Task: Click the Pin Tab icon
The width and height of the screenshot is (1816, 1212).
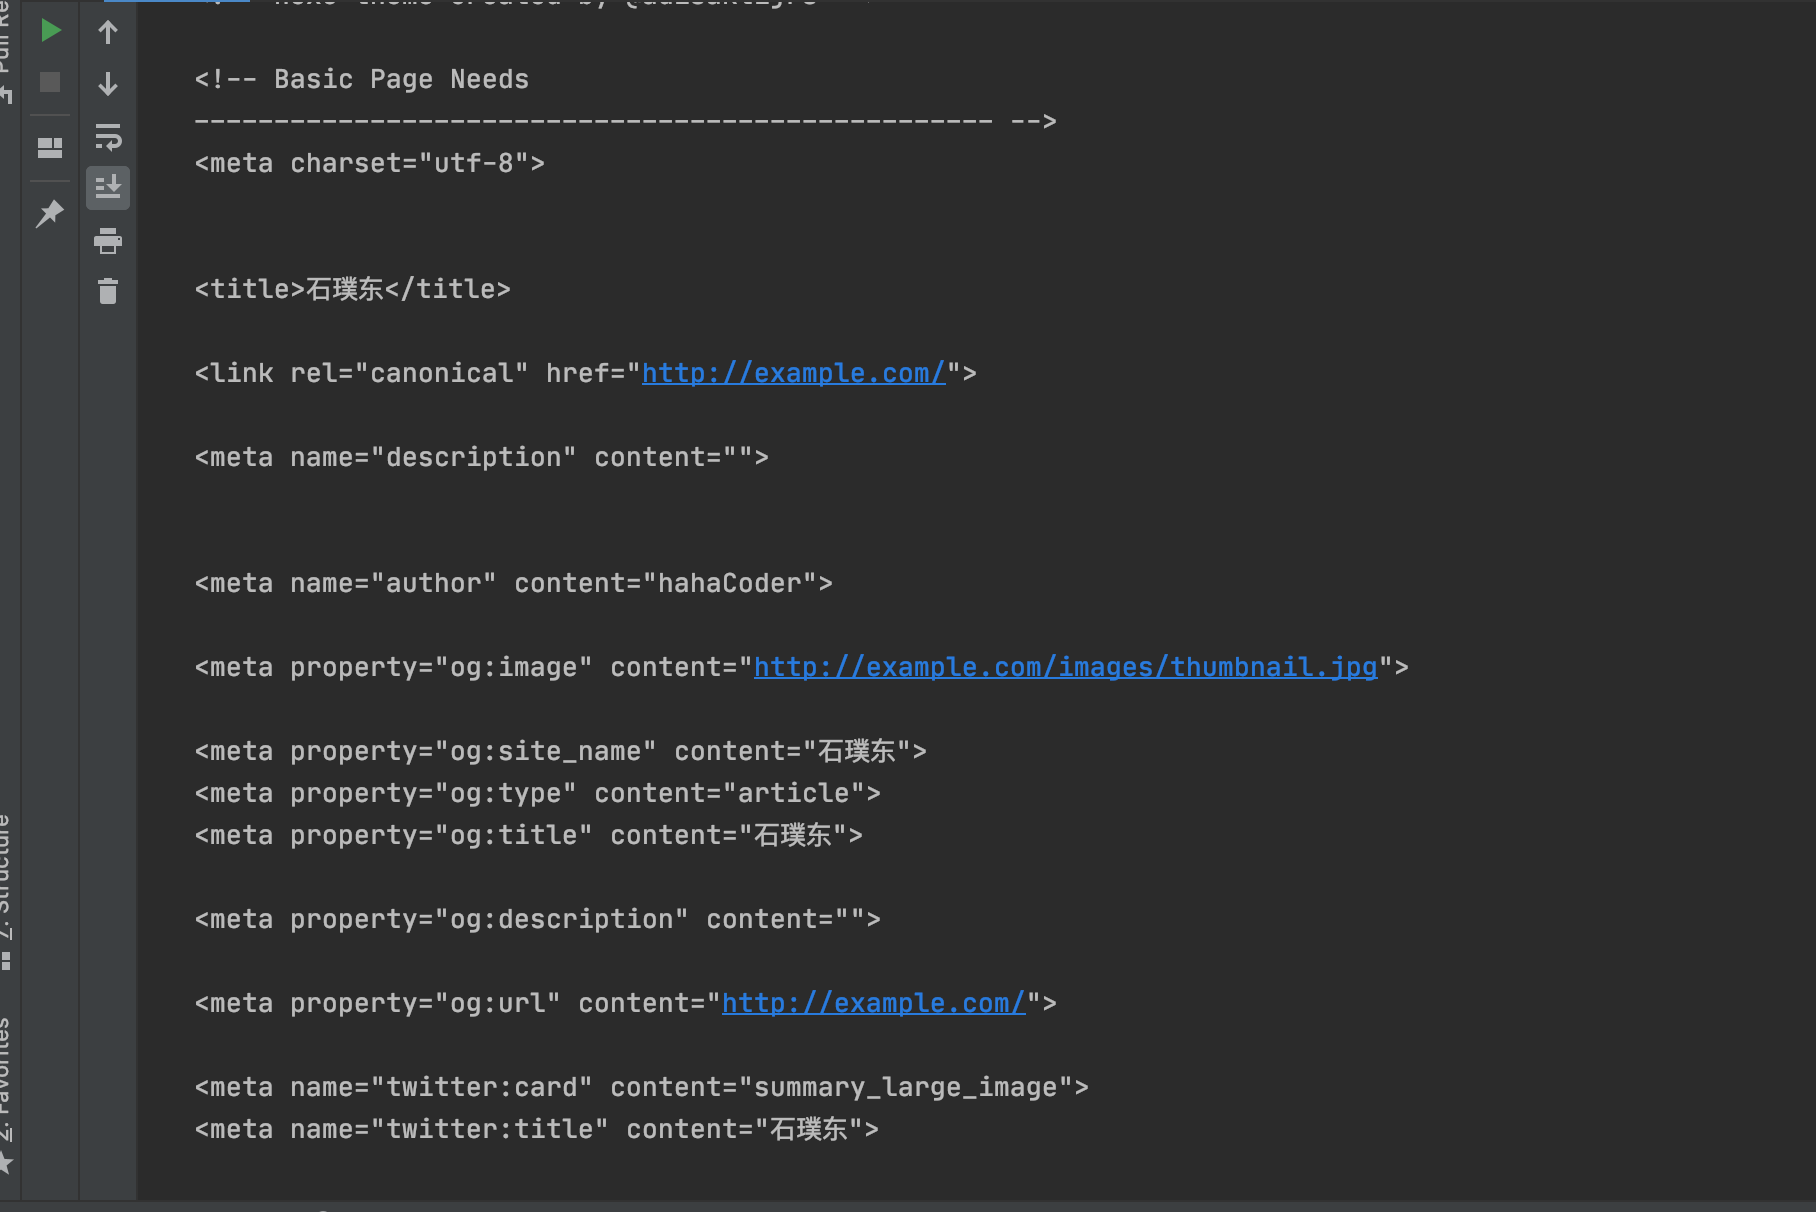Action: [x=50, y=213]
